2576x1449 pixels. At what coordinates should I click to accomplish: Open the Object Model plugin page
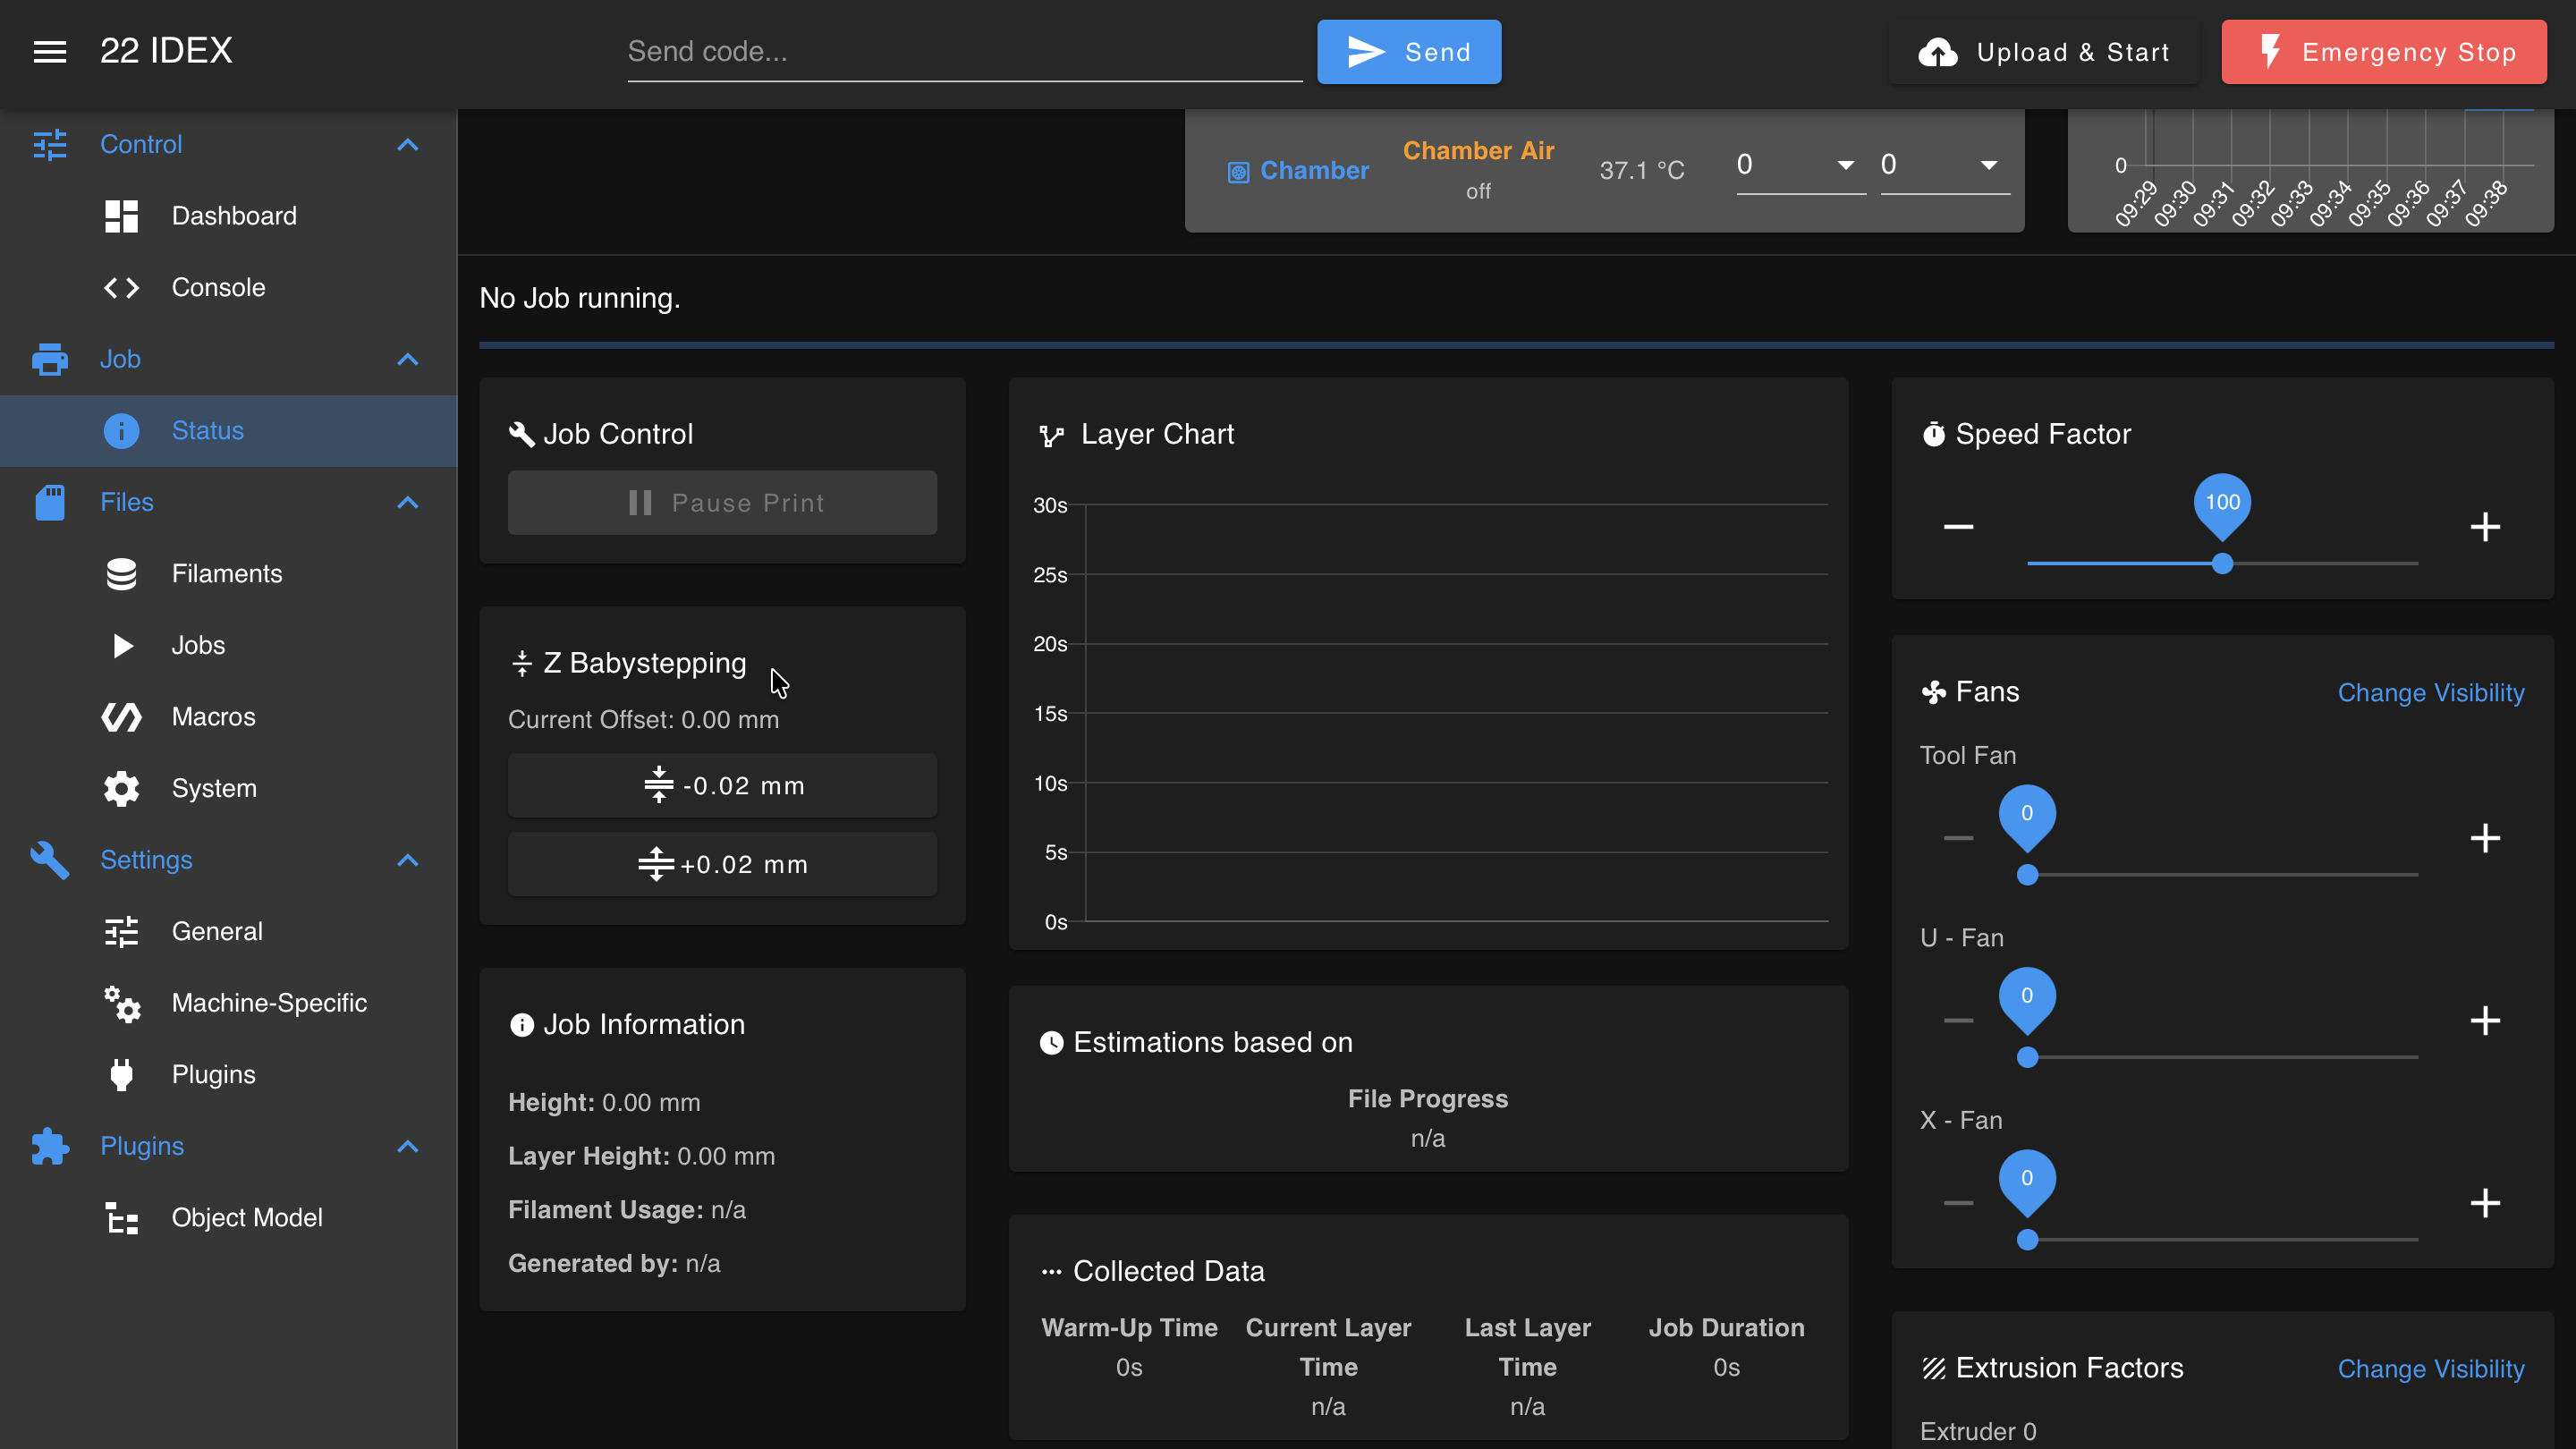click(x=229, y=1217)
